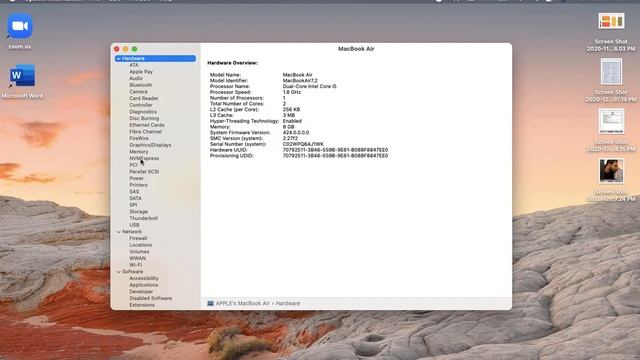Click the Model Identifier value MacBookAir7,2
Viewport: 640px width, 360px height.
tap(300, 81)
